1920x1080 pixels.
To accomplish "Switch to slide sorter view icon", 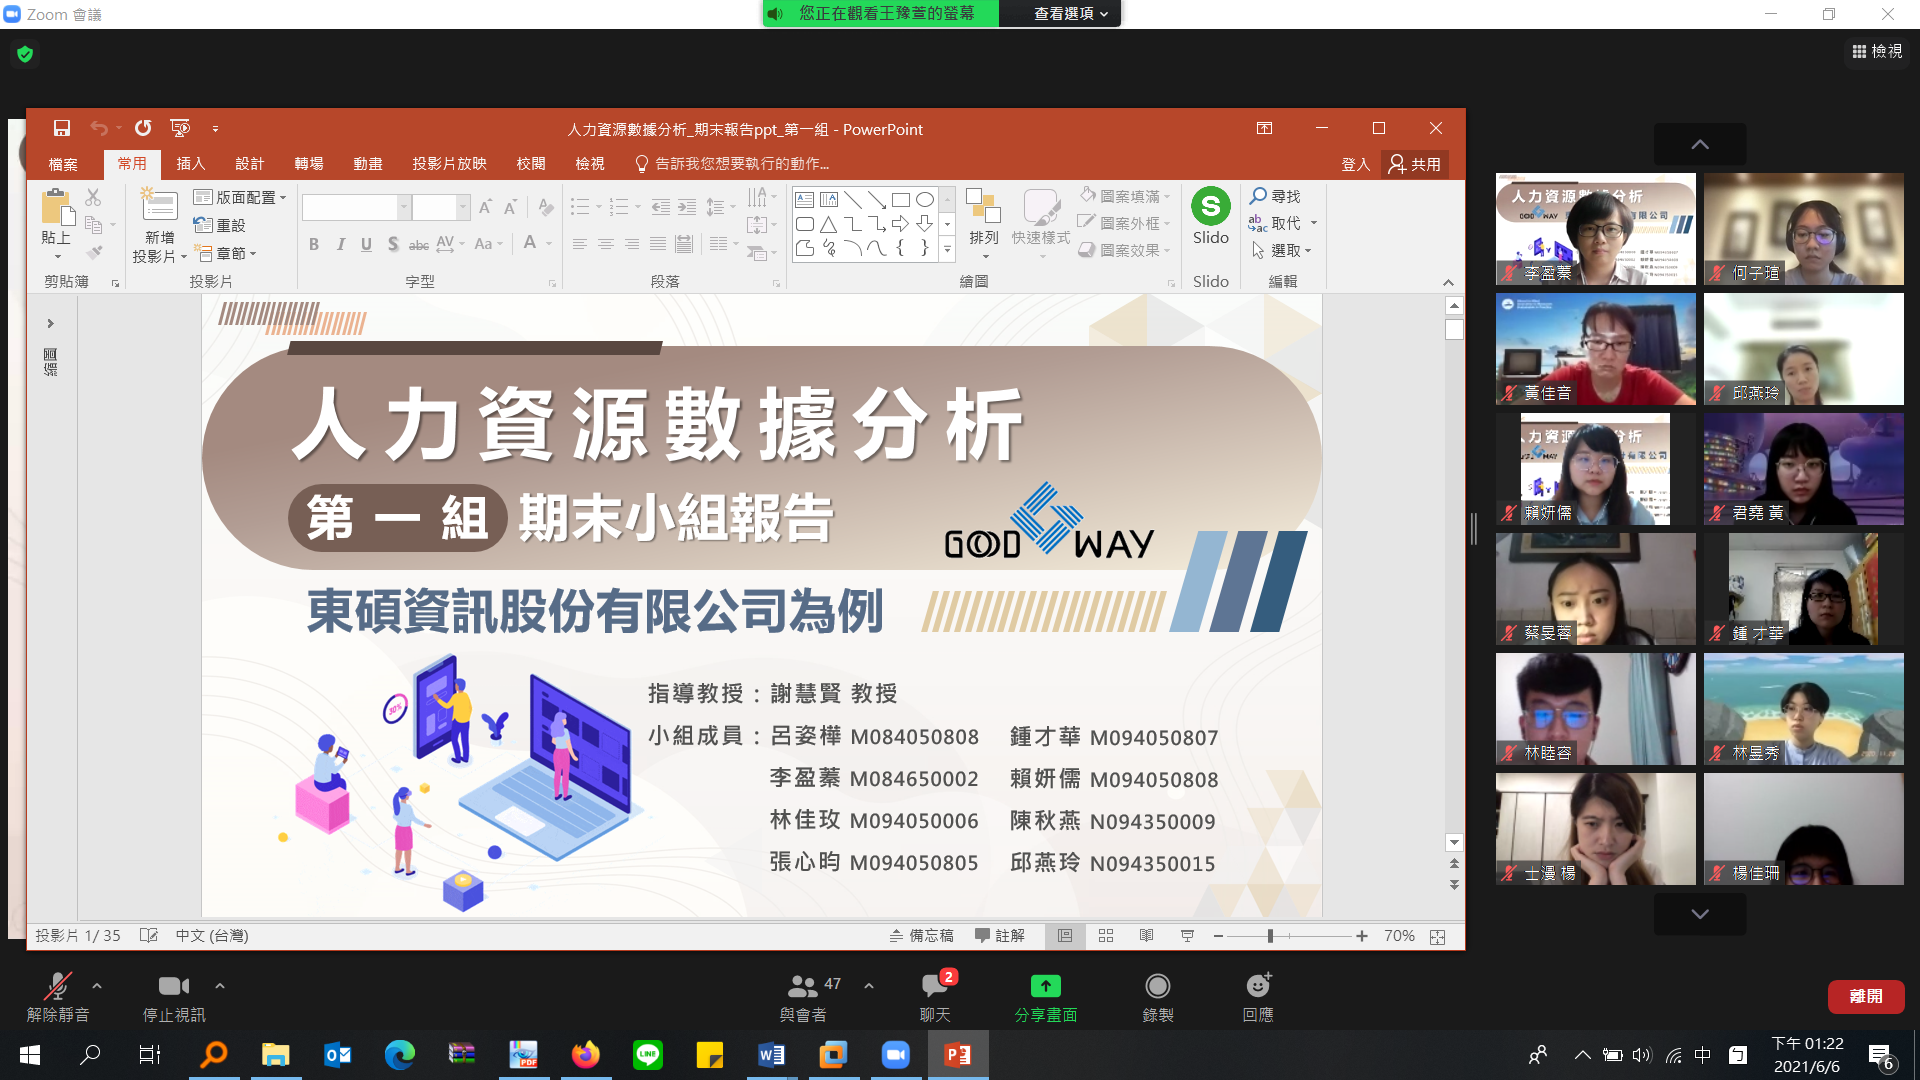I will pyautogui.click(x=1106, y=936).
